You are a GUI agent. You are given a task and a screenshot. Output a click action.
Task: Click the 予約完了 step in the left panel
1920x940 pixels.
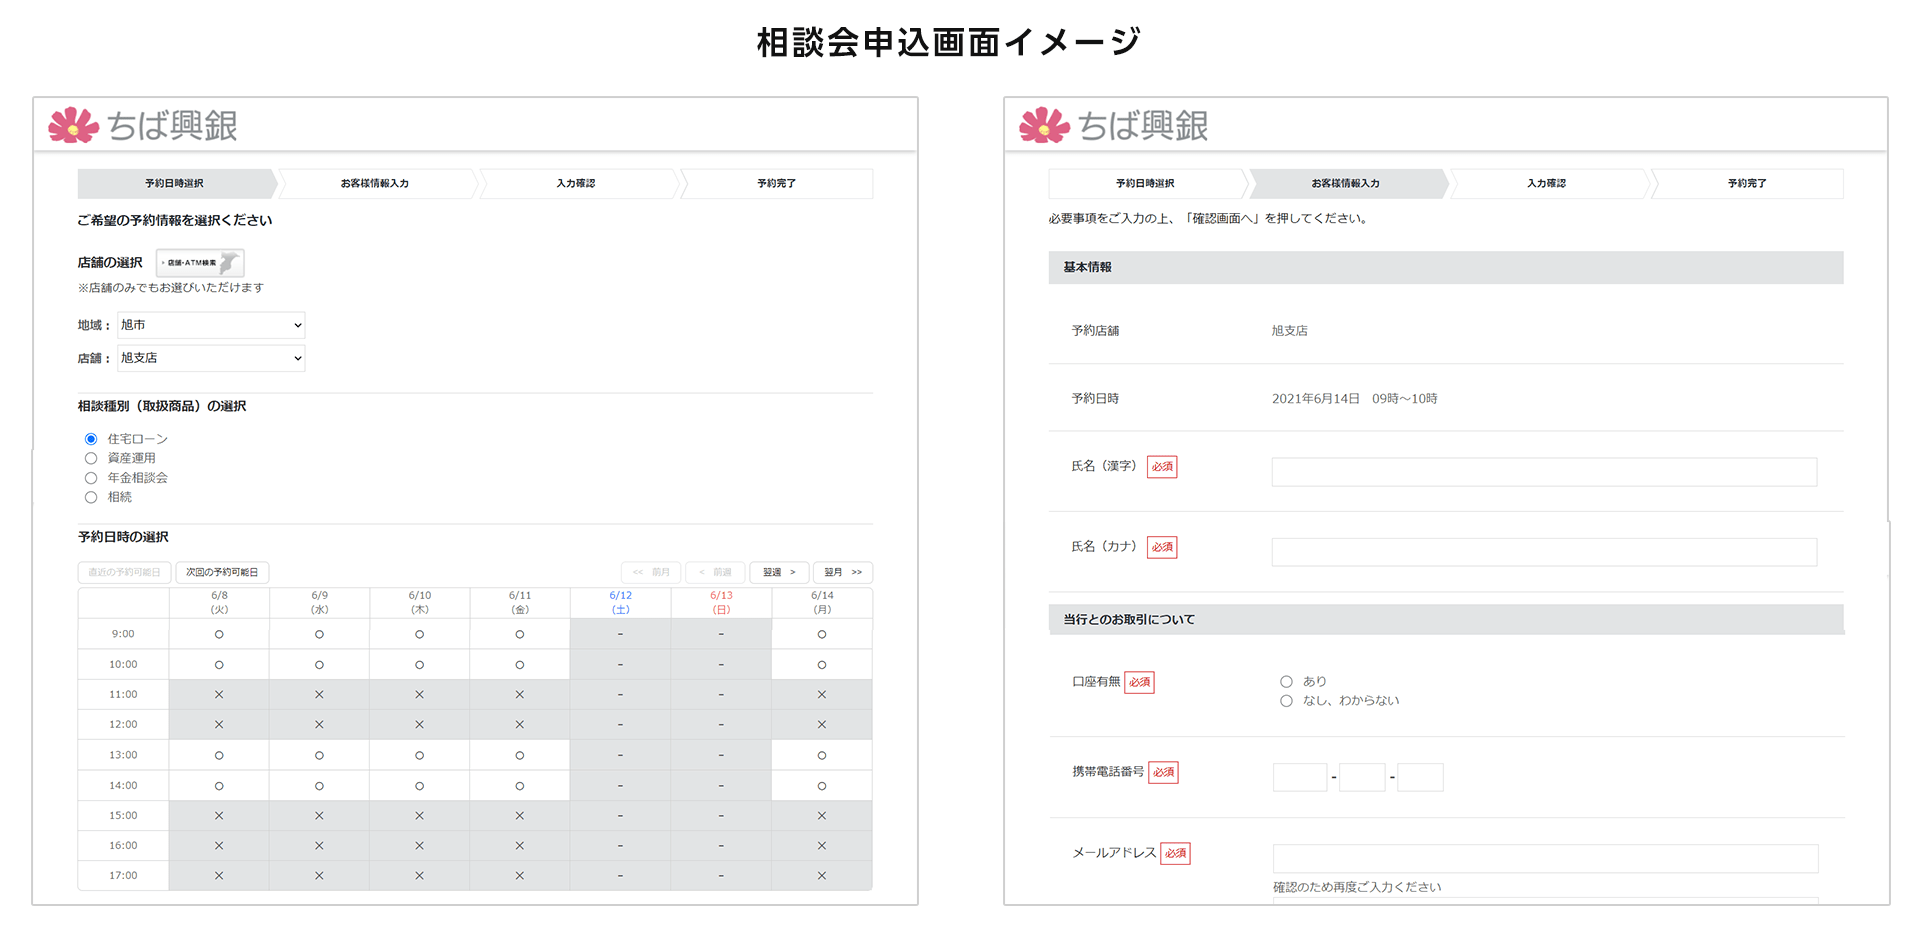[x=776, y=183]
